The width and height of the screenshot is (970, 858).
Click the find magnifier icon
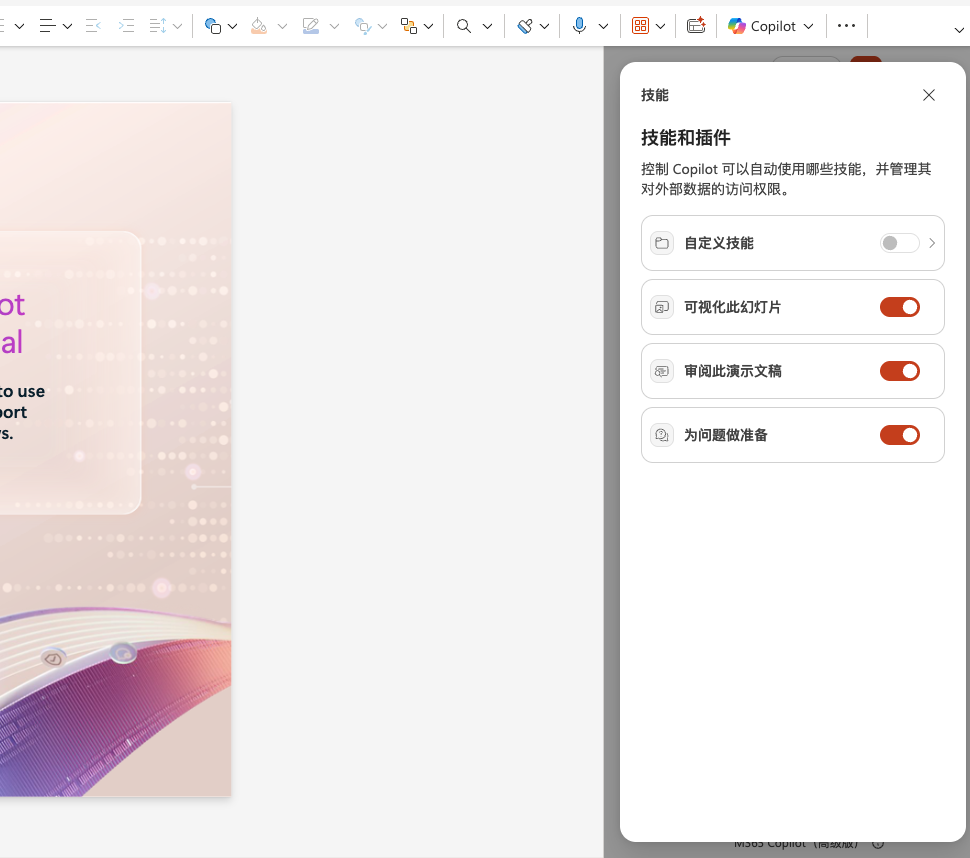click(463, 26)
